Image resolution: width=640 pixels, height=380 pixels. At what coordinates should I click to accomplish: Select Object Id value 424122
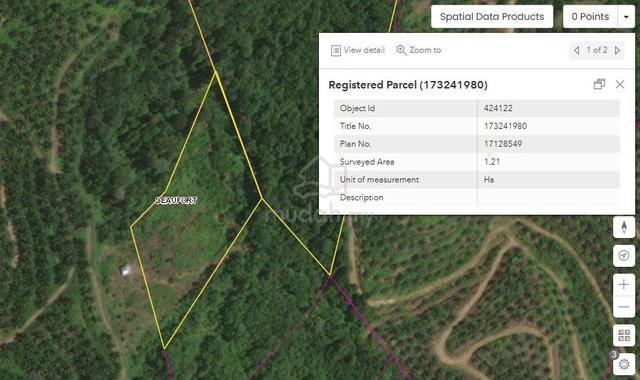click(498, 108)
